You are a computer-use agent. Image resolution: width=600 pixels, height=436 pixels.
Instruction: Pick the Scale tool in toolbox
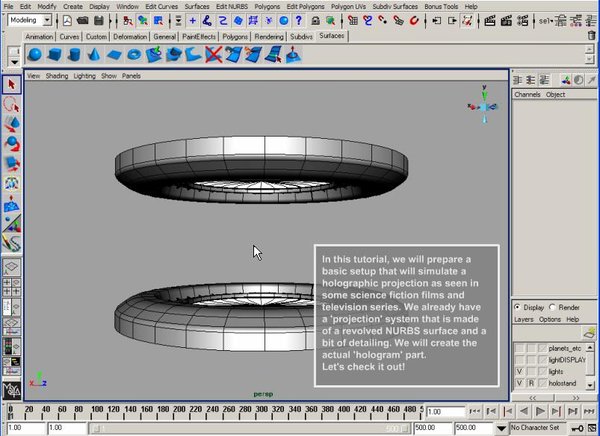pyautogui.click(x=12, y=164)
